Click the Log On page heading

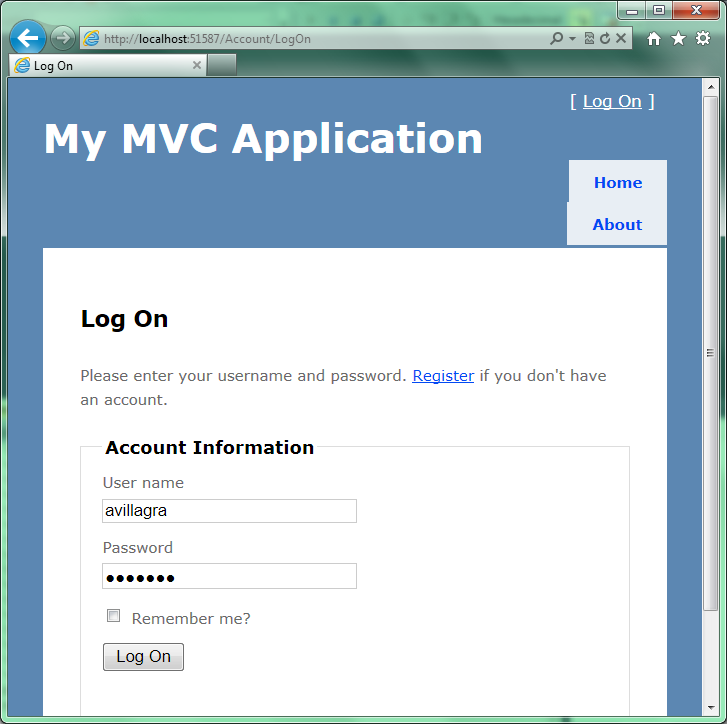[x=124, y=319]
